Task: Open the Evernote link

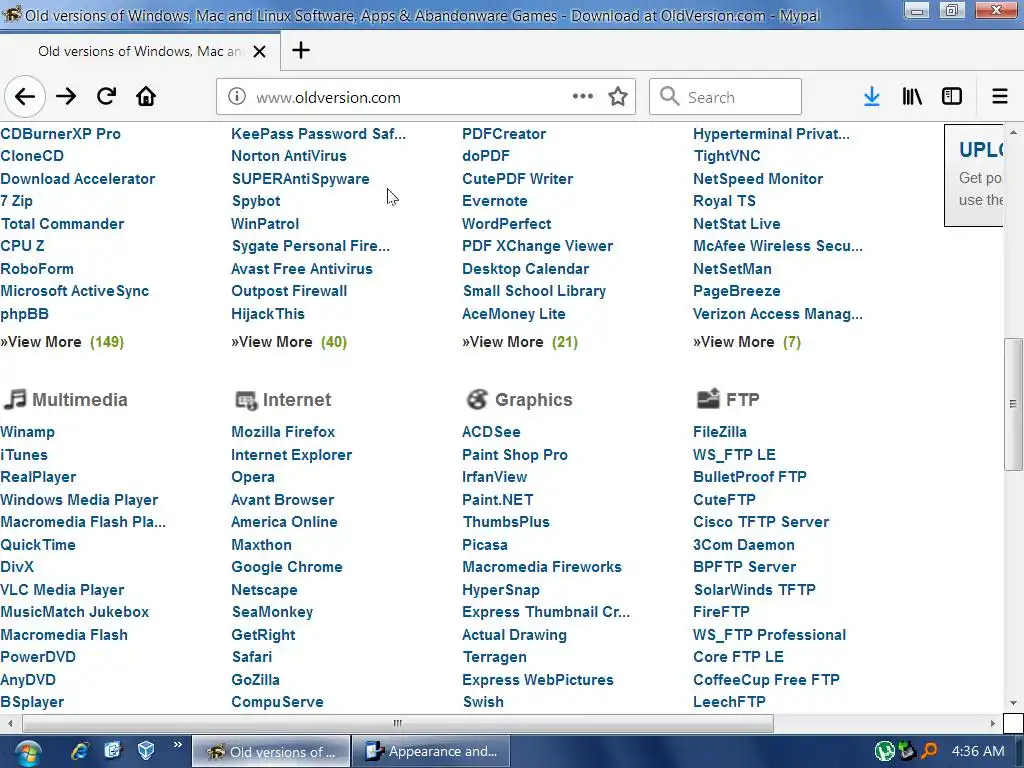Action: point(494,201)
